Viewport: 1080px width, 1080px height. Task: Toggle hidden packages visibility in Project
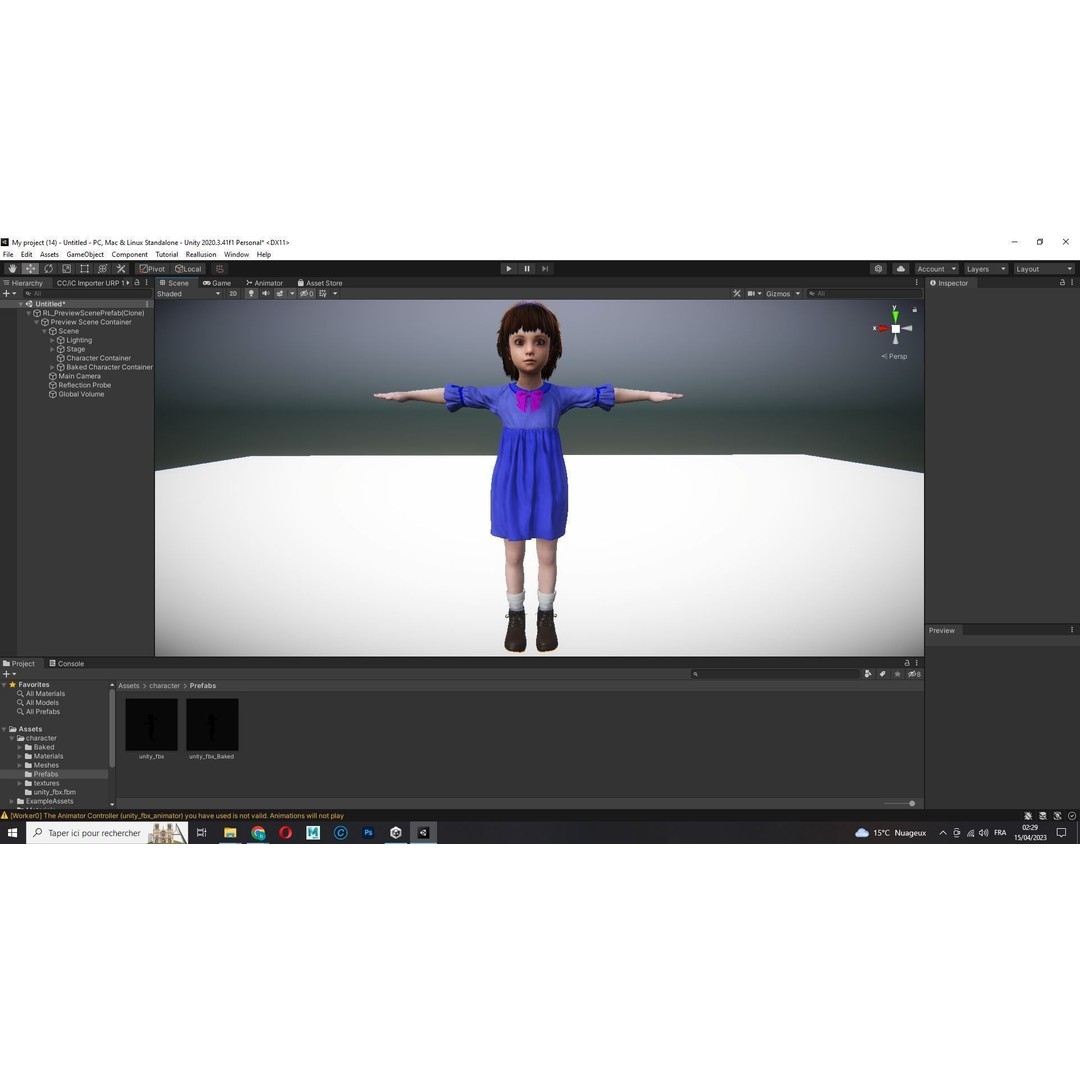pos(913,674)
